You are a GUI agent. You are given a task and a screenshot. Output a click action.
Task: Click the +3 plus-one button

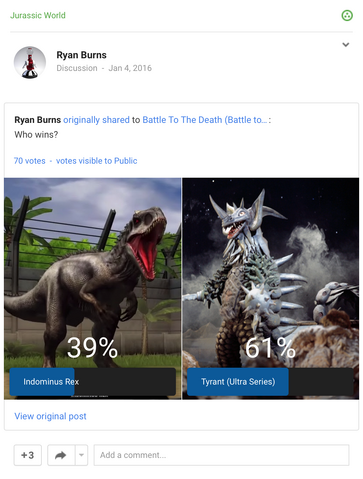point(28,455)
